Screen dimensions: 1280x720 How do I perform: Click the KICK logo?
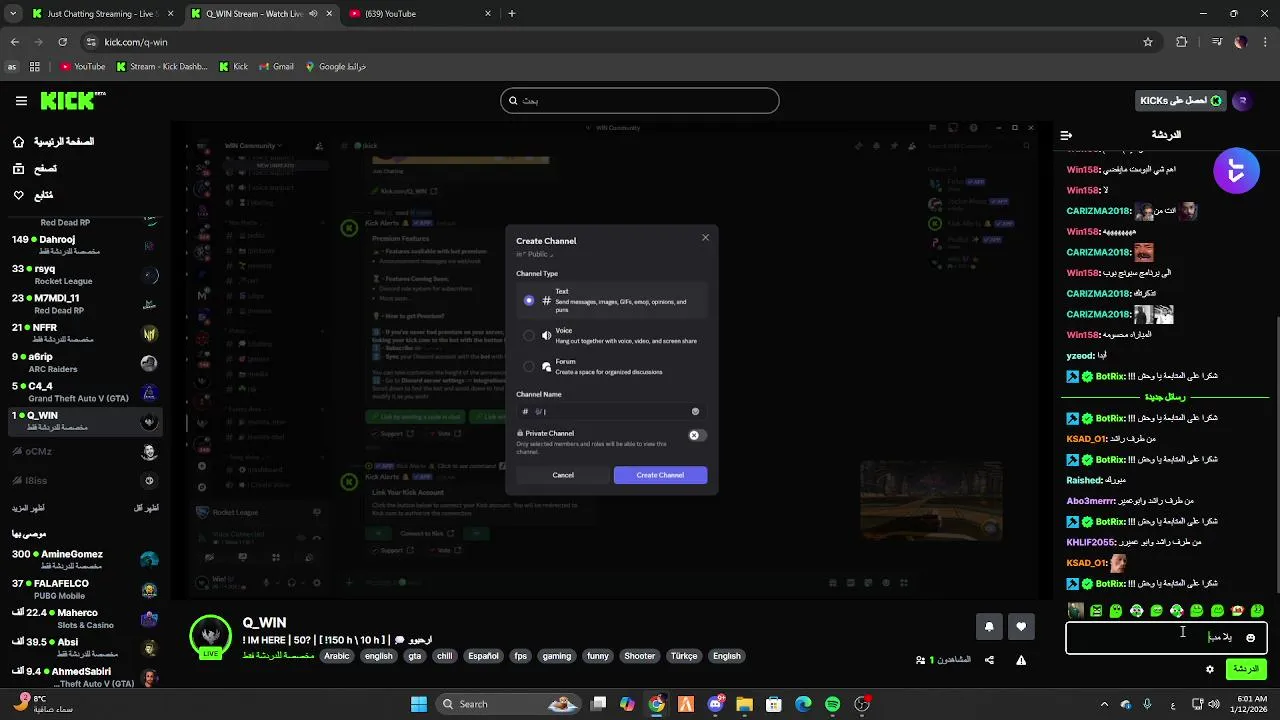point(72,101)
